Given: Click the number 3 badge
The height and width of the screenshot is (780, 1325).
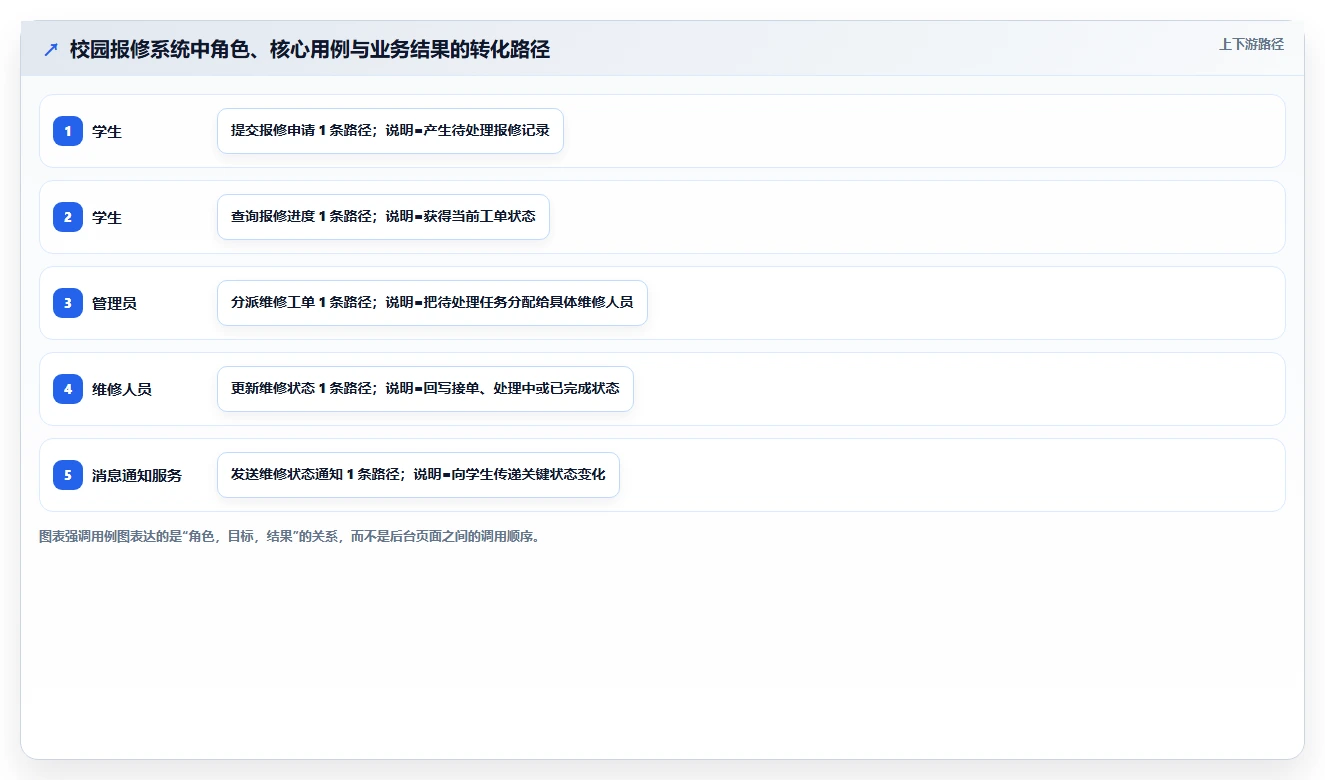Looking at the screenshot, I should 68,303.
